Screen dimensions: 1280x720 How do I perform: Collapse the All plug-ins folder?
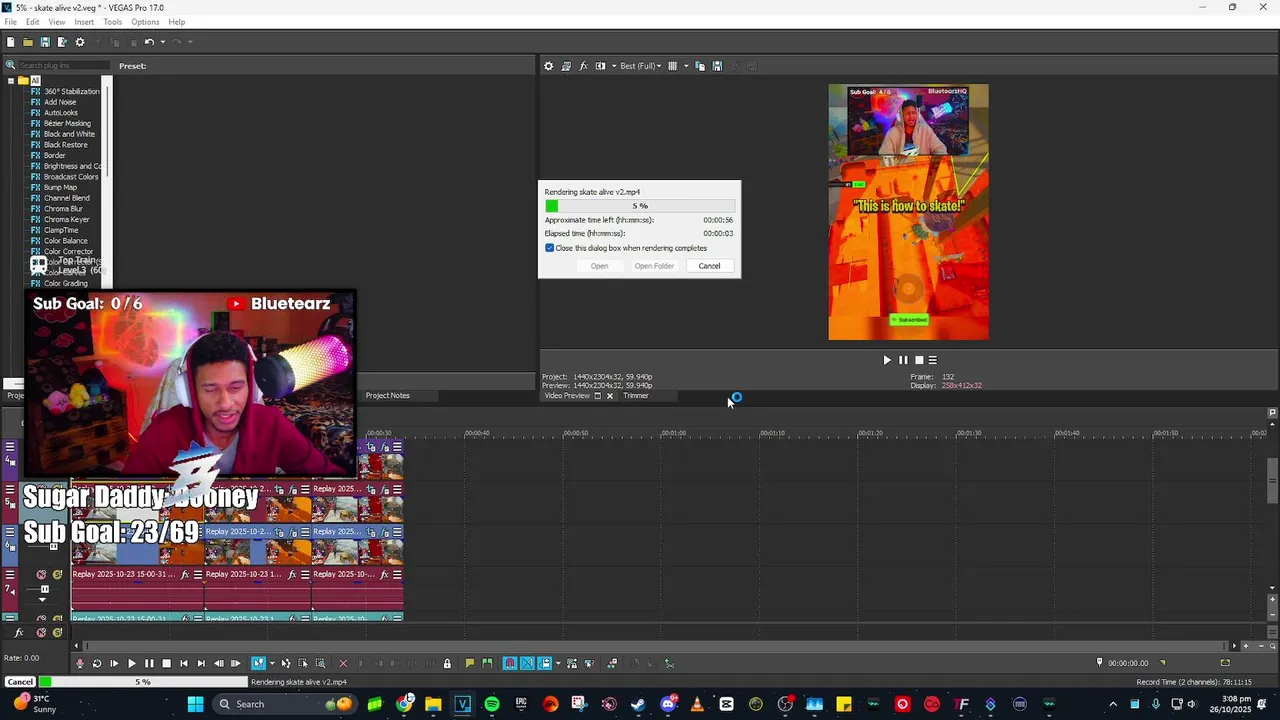pyautogui.click(x=10, y=80)
